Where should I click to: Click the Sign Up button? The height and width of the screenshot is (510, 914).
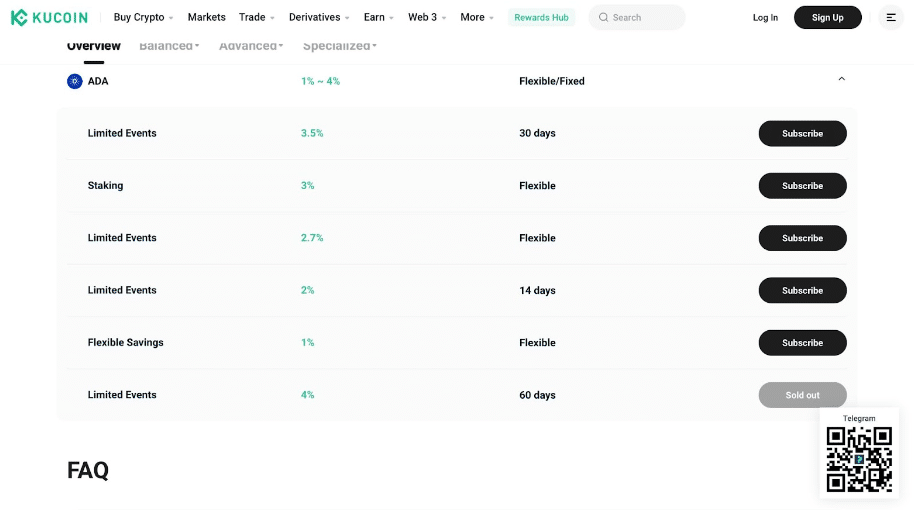pos(827,17)
